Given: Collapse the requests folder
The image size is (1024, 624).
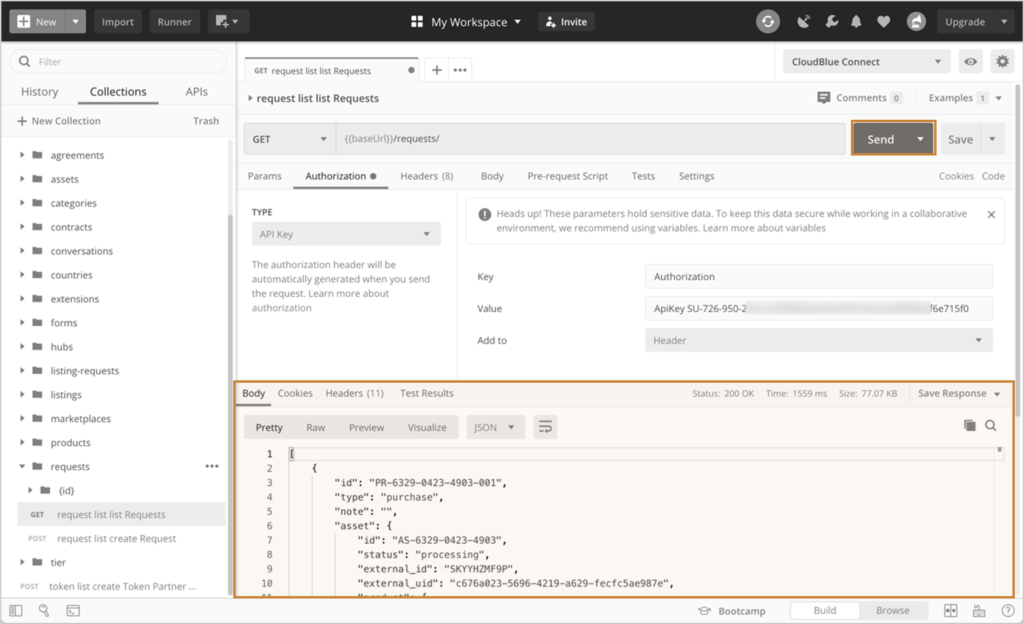Looking at the screenshot, I should pyautogui.click(x=22, y=466).
